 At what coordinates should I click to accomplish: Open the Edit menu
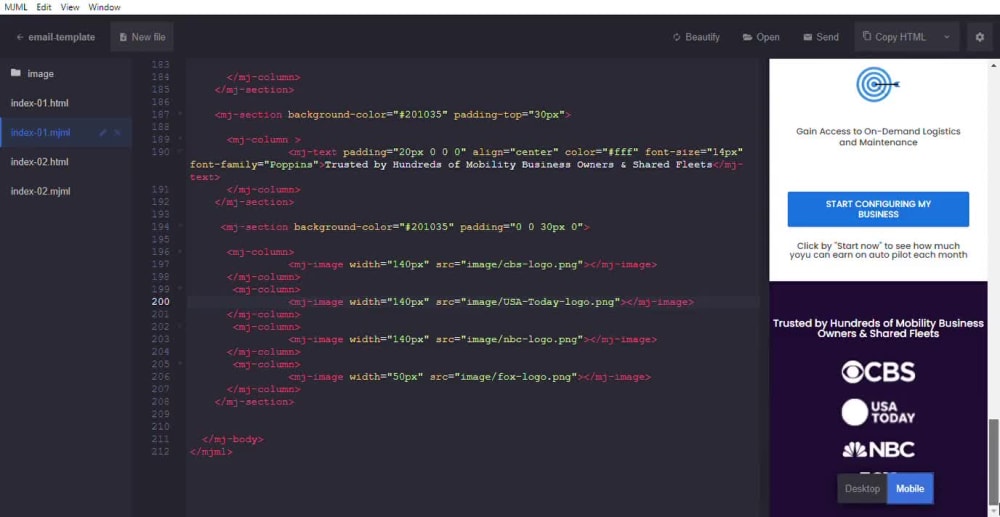pyautogui.click(x=44, y=7)
